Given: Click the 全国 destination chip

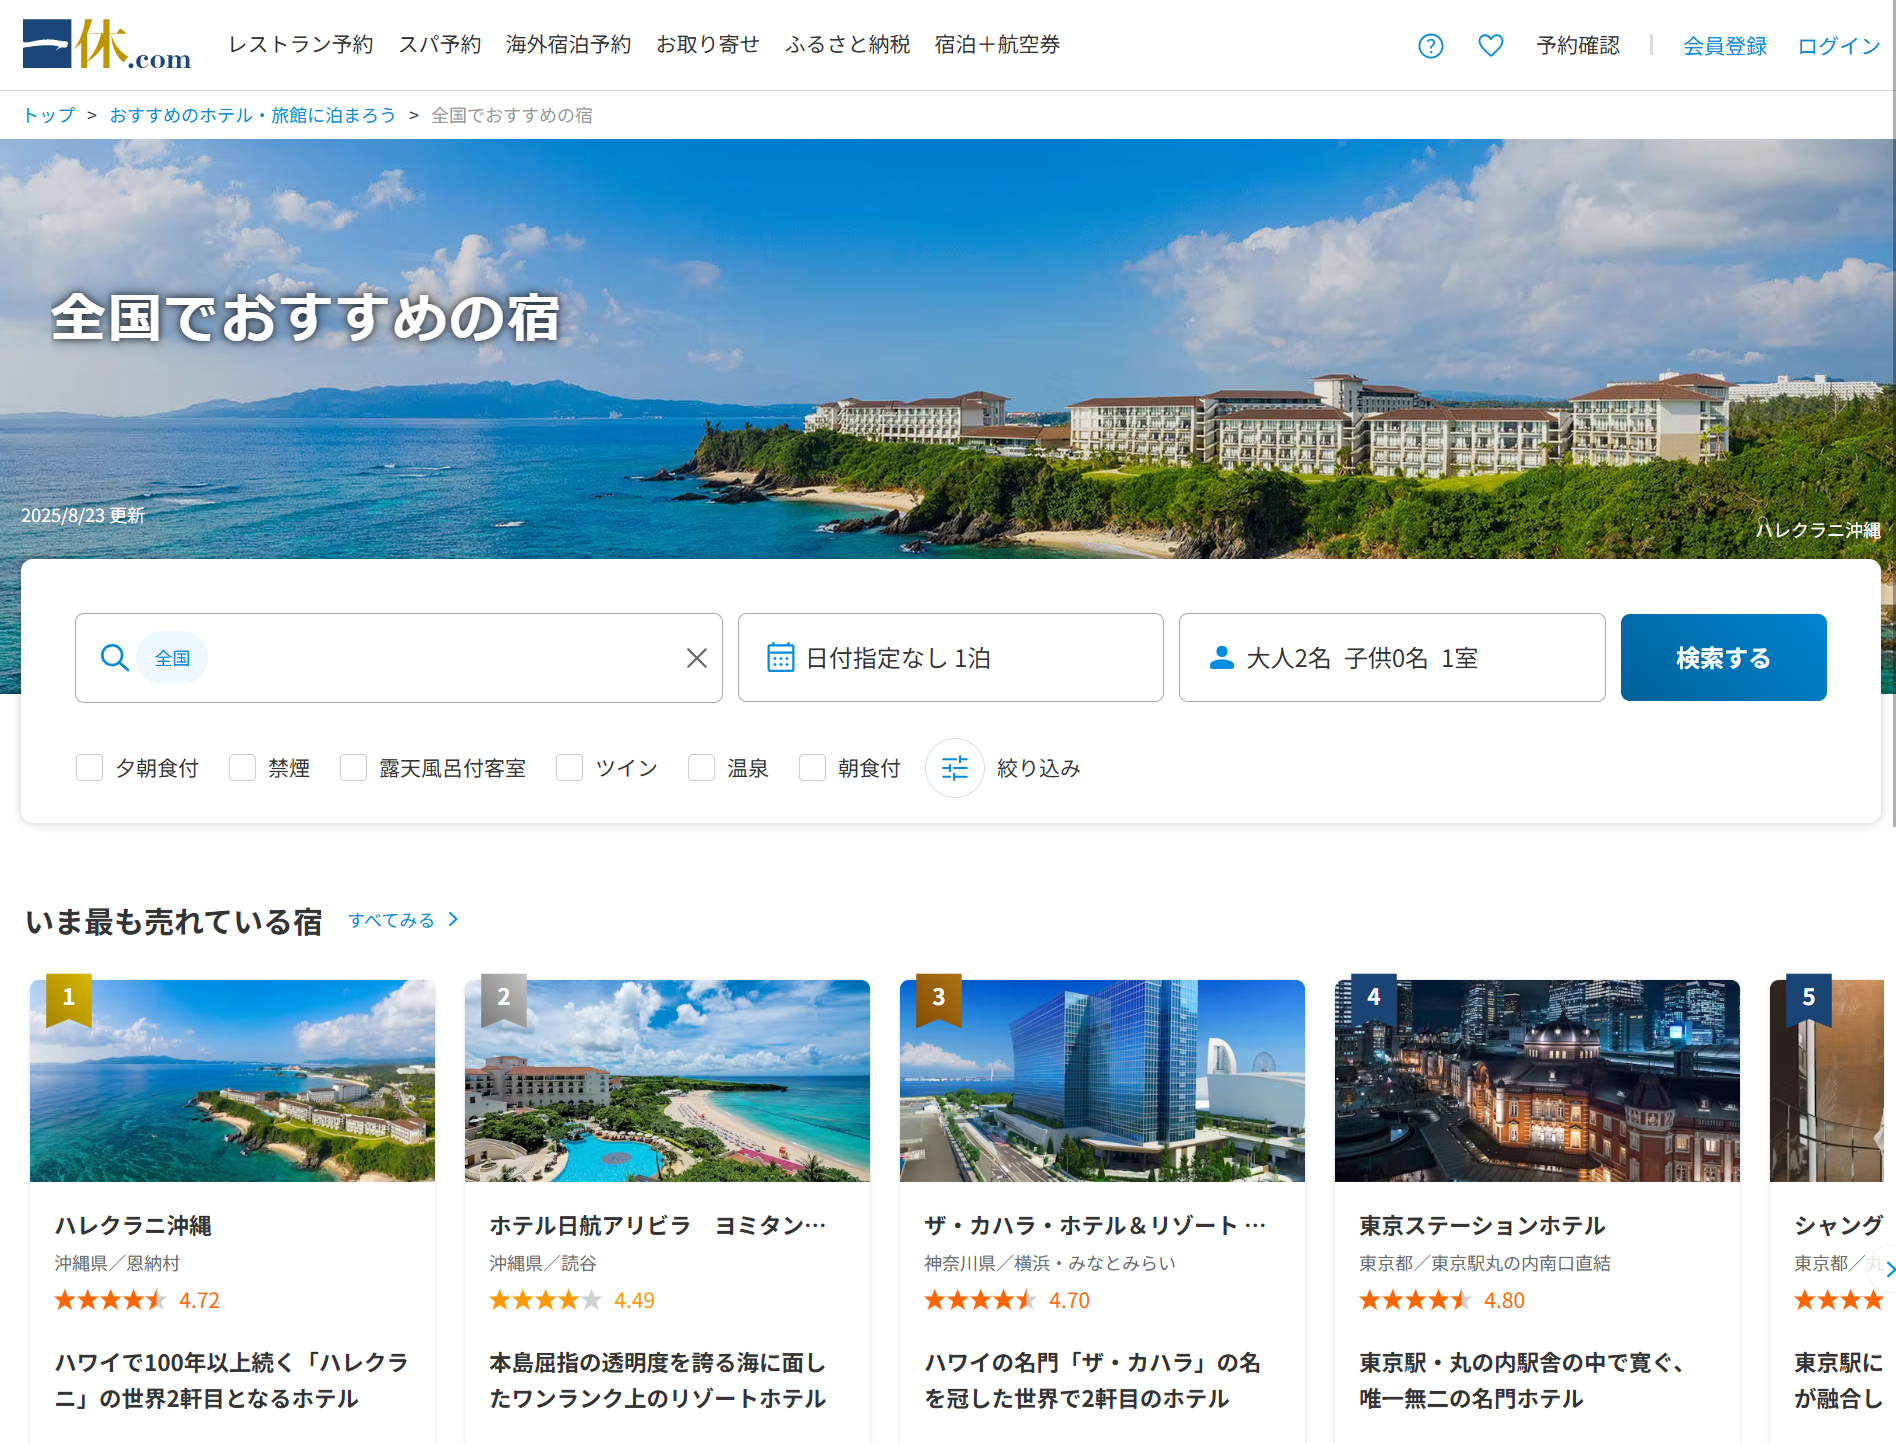Looking at the screenshot, I should click(172, 658).
